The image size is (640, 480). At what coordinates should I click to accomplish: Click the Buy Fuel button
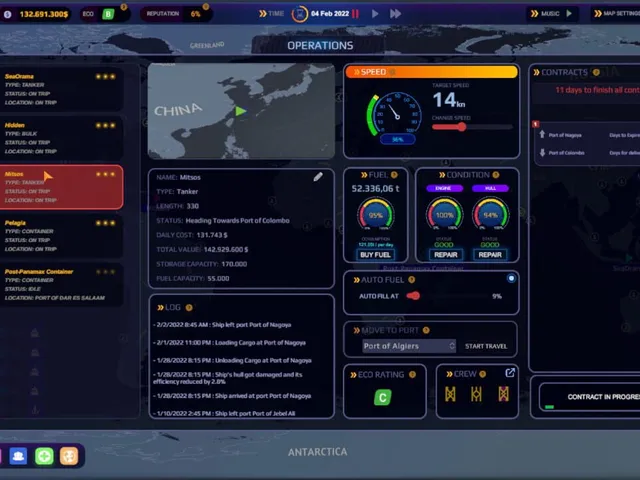(x=375, y=255)
